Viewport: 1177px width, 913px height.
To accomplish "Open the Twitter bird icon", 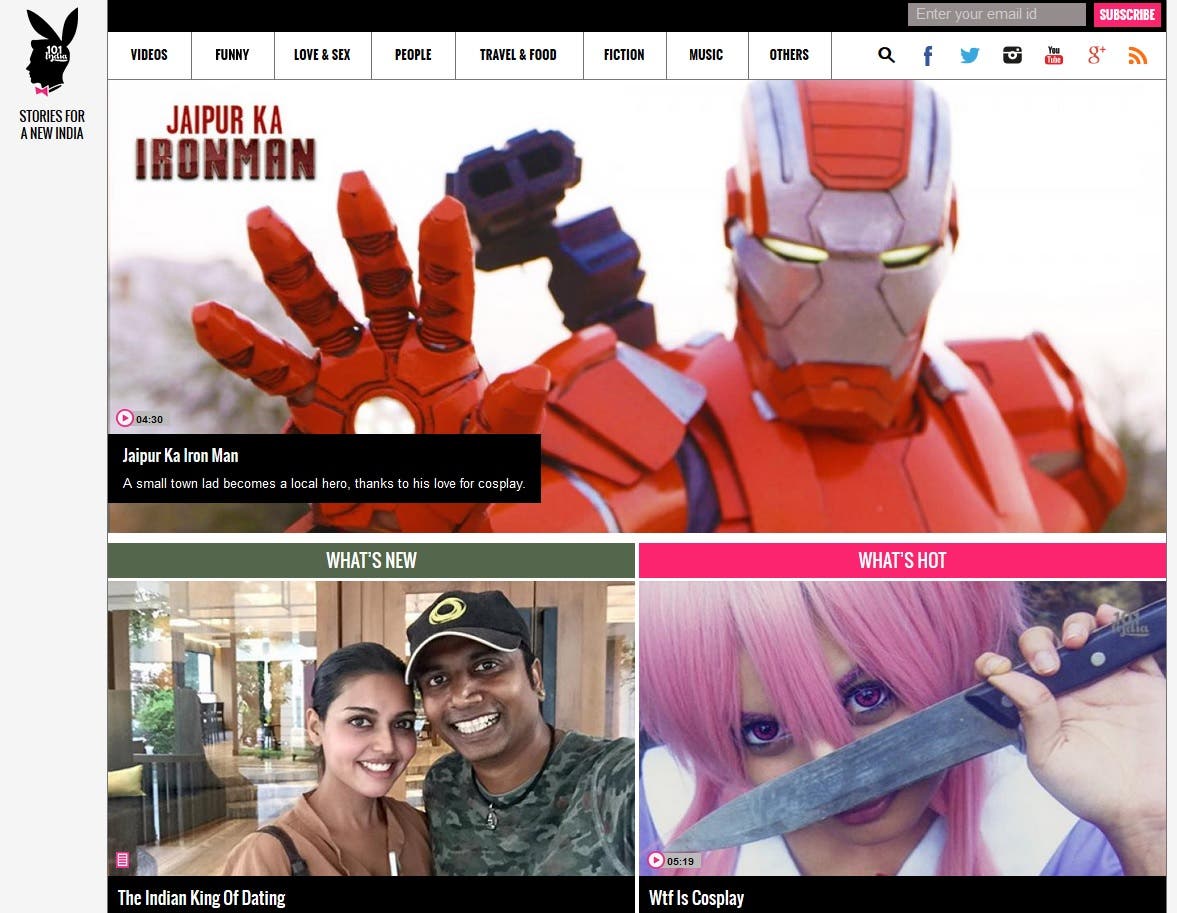I will pos(970,55).
